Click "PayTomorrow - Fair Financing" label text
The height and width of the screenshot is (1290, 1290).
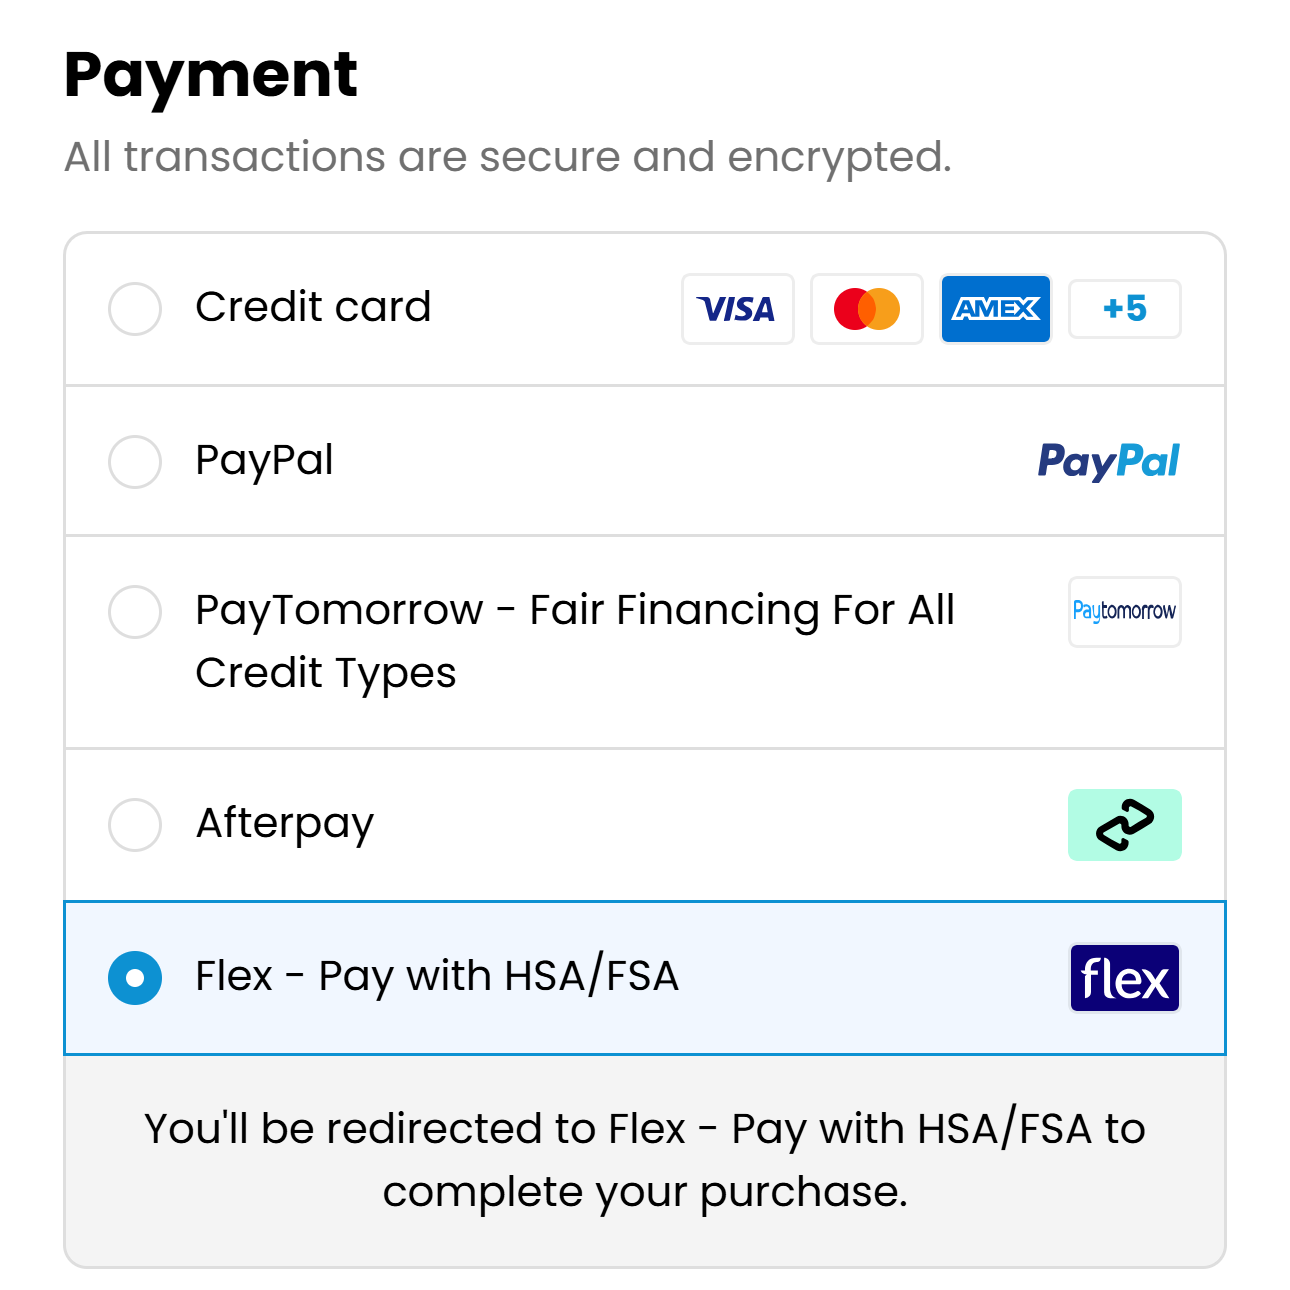point(574,611)
